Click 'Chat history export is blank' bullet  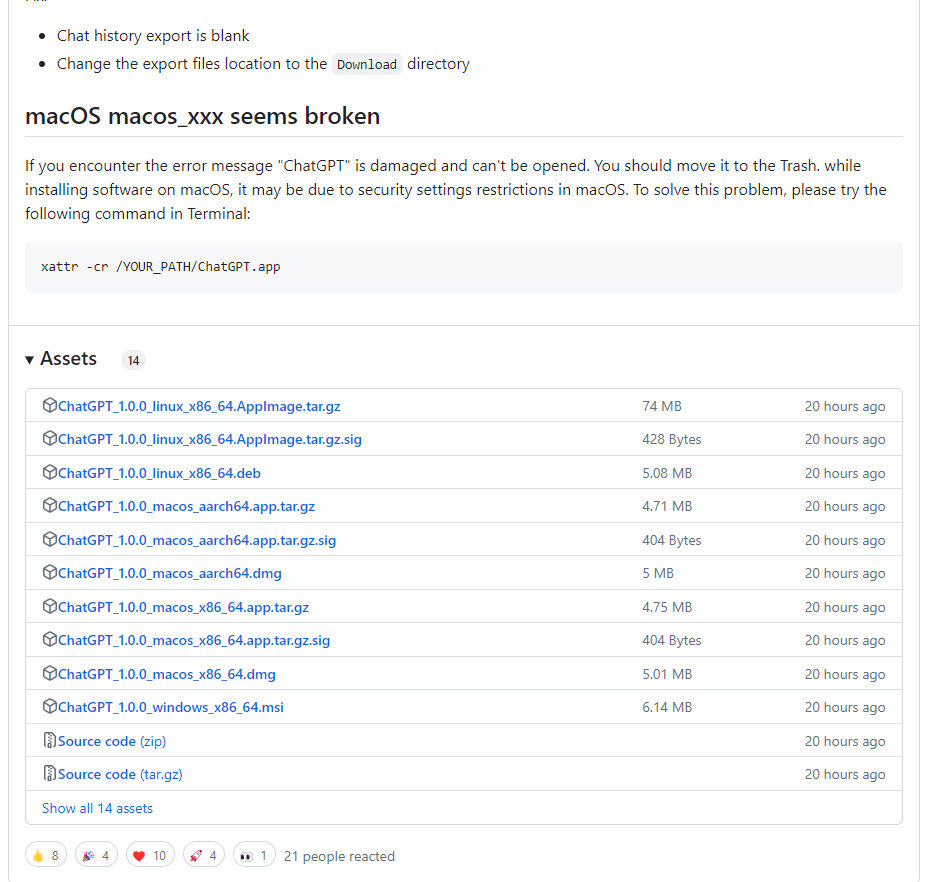tap(153, 36)
